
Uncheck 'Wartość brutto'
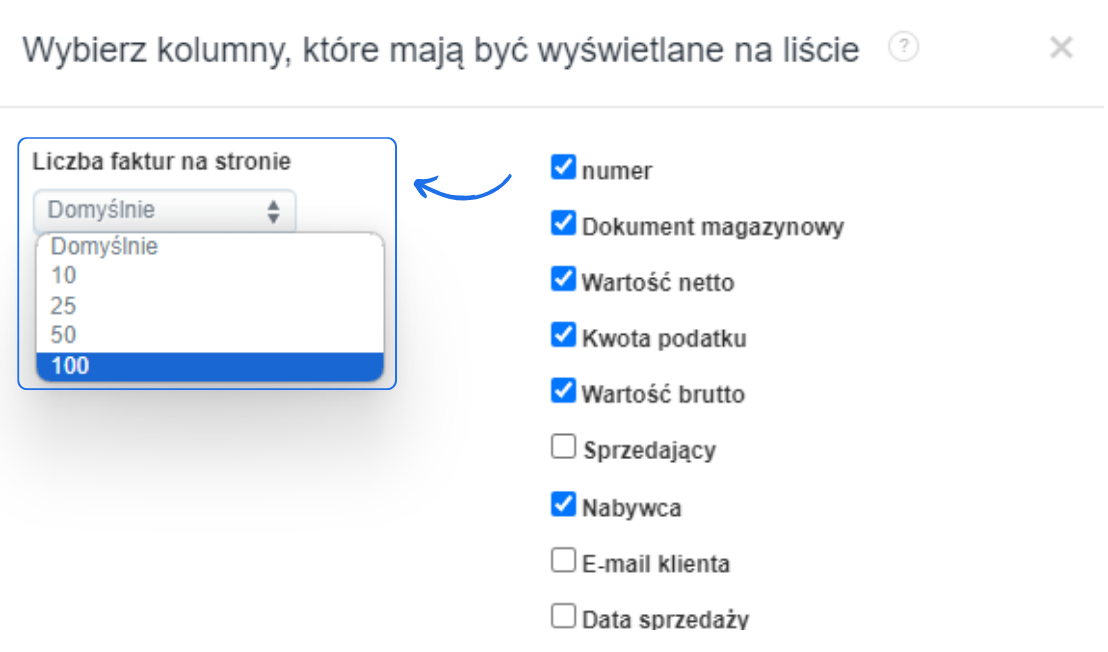point(563,391)
